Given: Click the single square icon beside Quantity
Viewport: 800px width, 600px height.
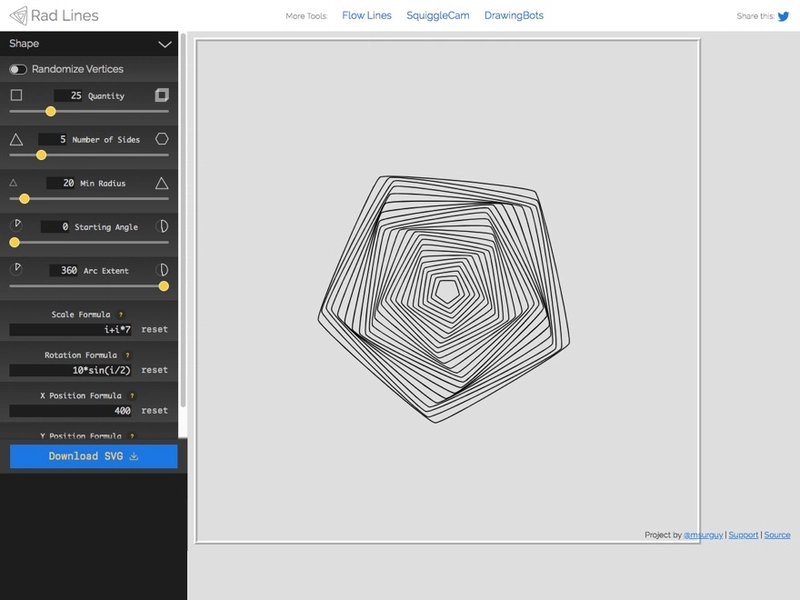Looking at the screenshot, I should pos(16,95).
